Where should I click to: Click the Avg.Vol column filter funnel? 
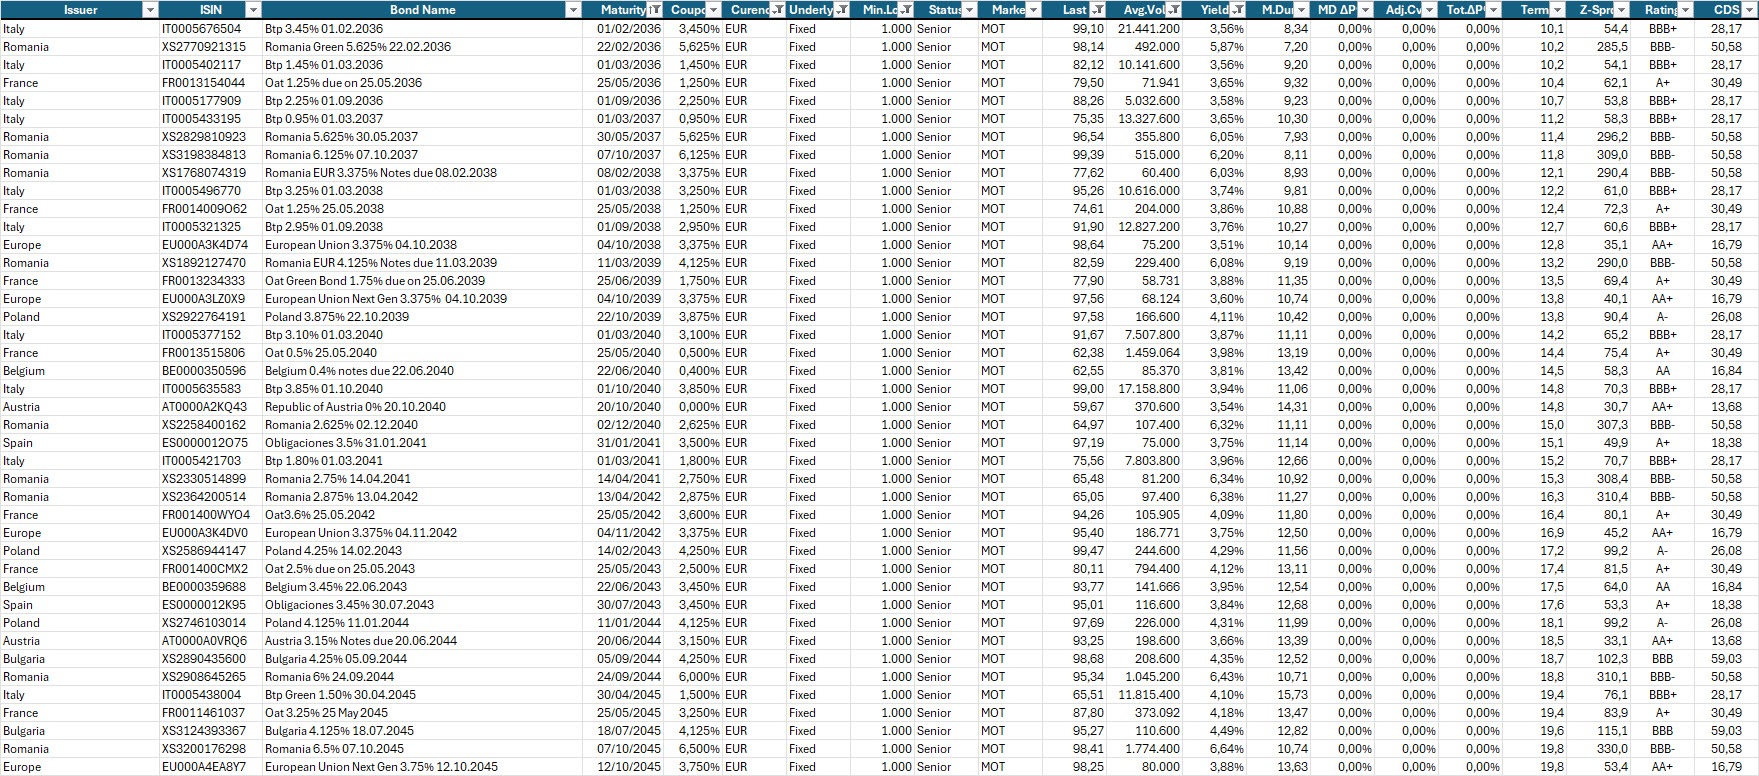(x=1175, y=10)
